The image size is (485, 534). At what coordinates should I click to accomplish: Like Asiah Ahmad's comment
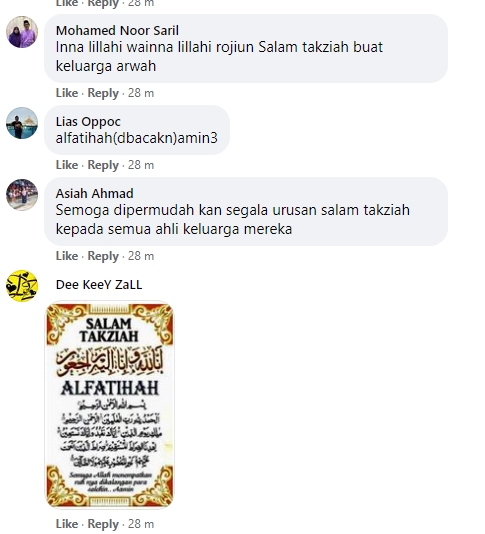pyautogui.click(x=67, y=256)
